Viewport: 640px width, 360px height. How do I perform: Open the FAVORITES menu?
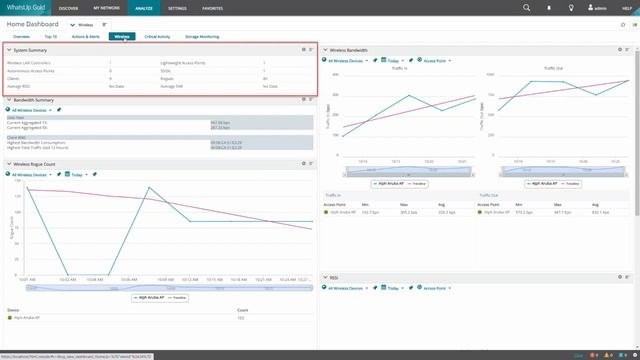[212, 8]
